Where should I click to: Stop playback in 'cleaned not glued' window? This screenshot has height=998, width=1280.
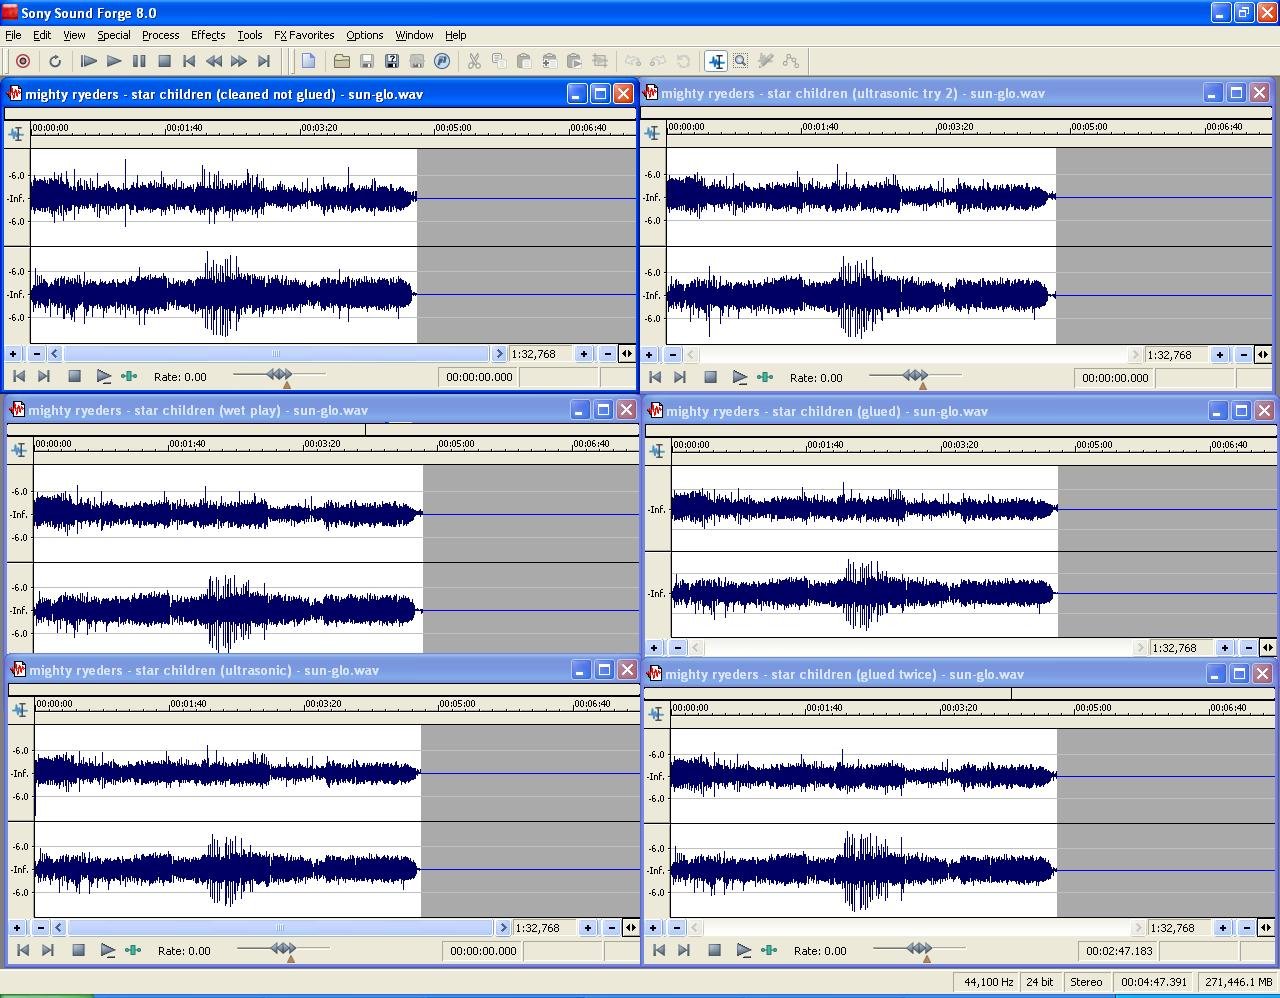74,377
